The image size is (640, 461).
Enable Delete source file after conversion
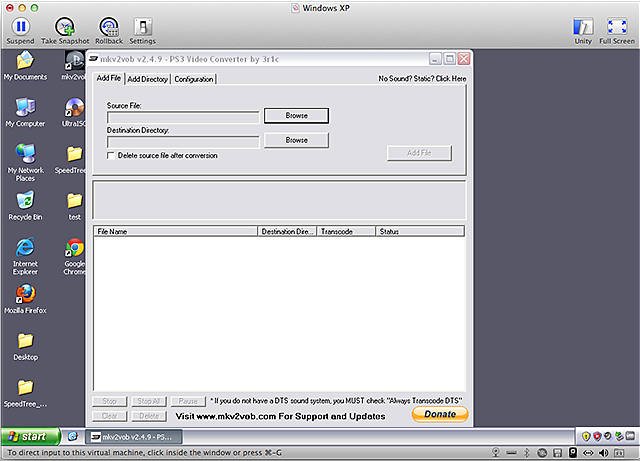111,156
